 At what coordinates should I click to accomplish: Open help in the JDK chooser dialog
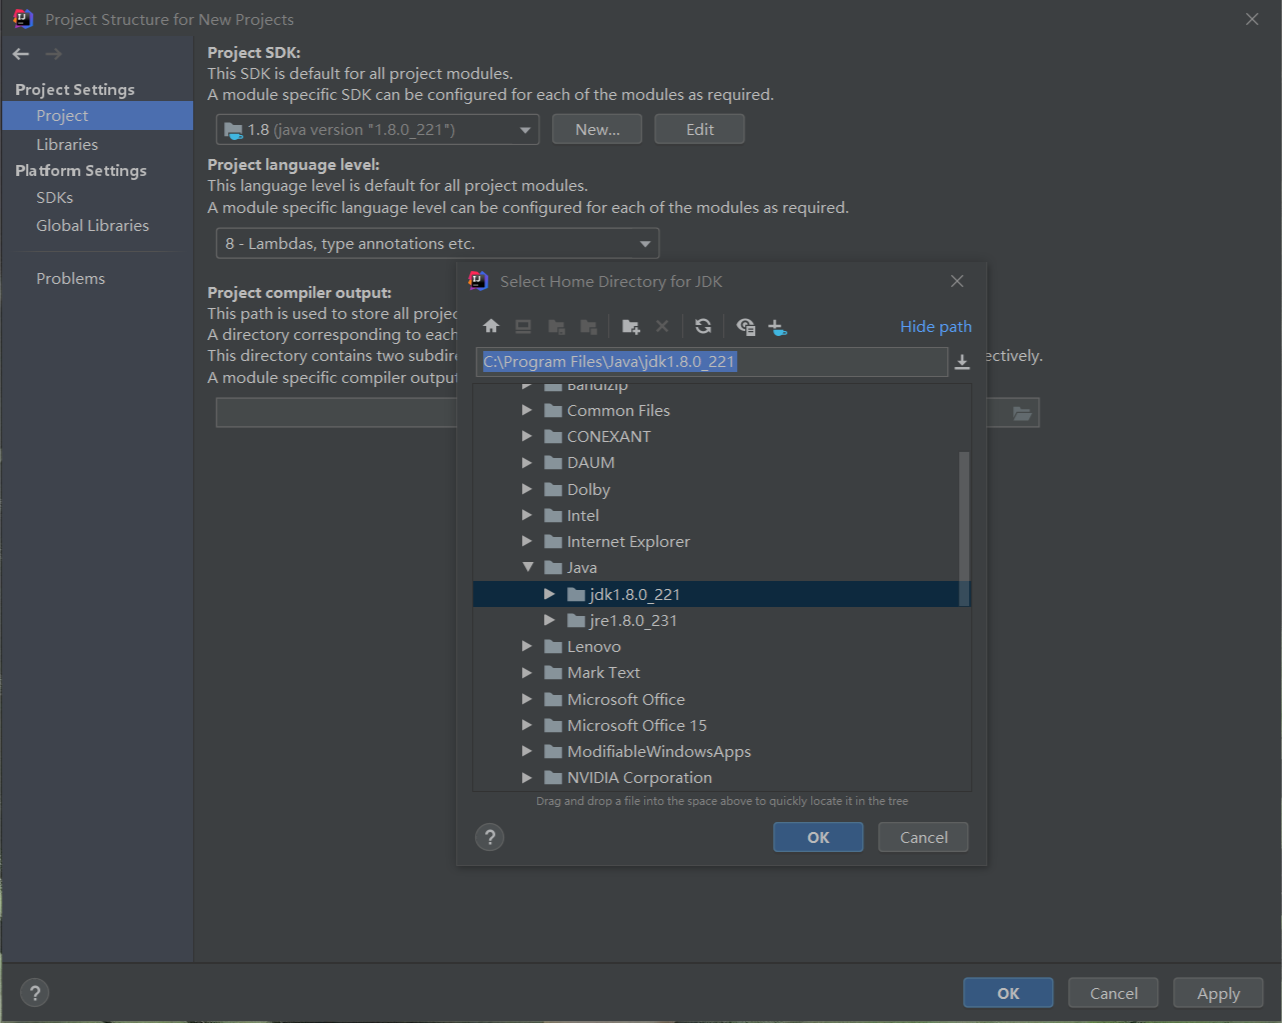(490, 837)
